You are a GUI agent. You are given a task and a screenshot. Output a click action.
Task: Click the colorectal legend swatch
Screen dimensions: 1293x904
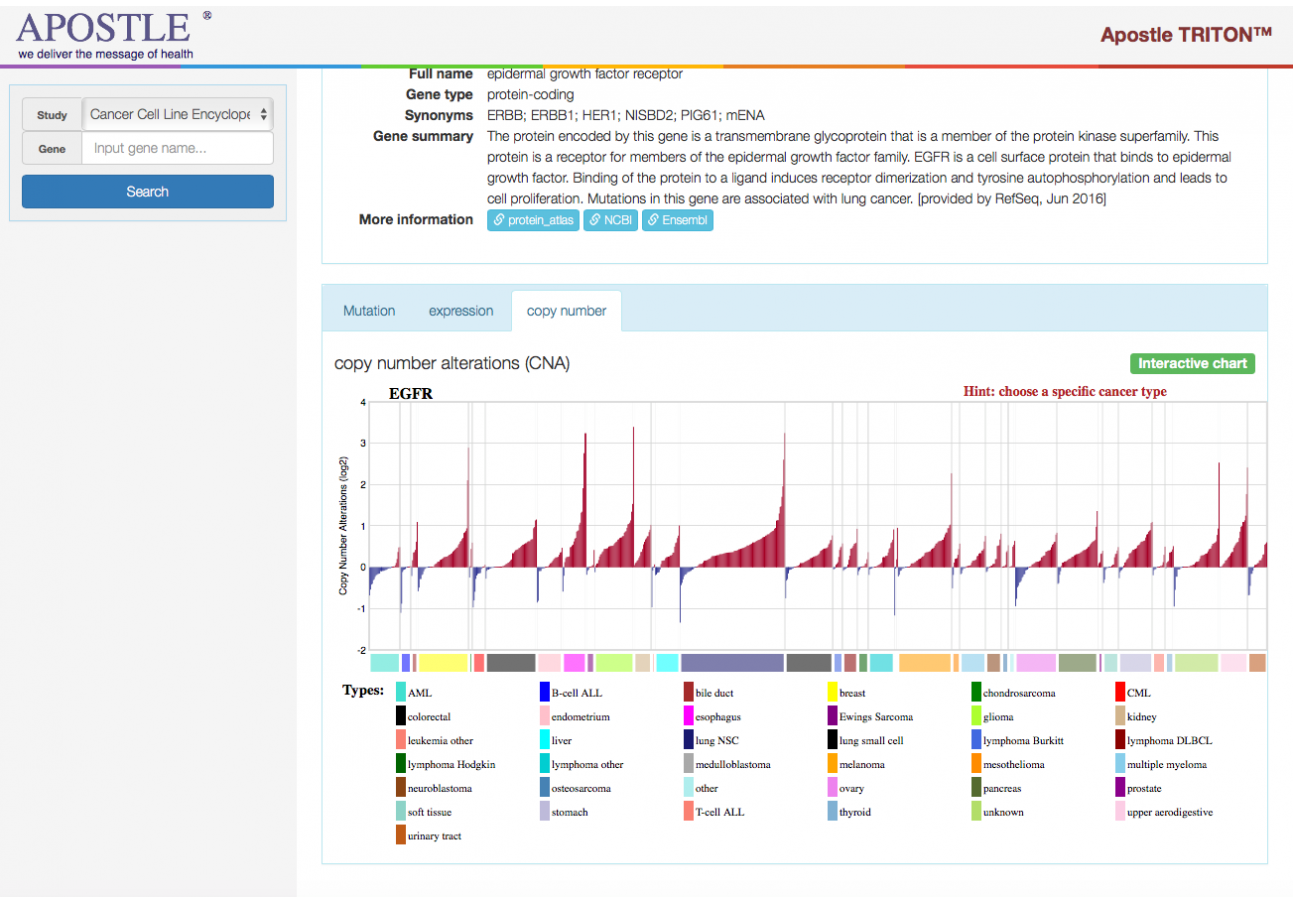click(401, 716)
